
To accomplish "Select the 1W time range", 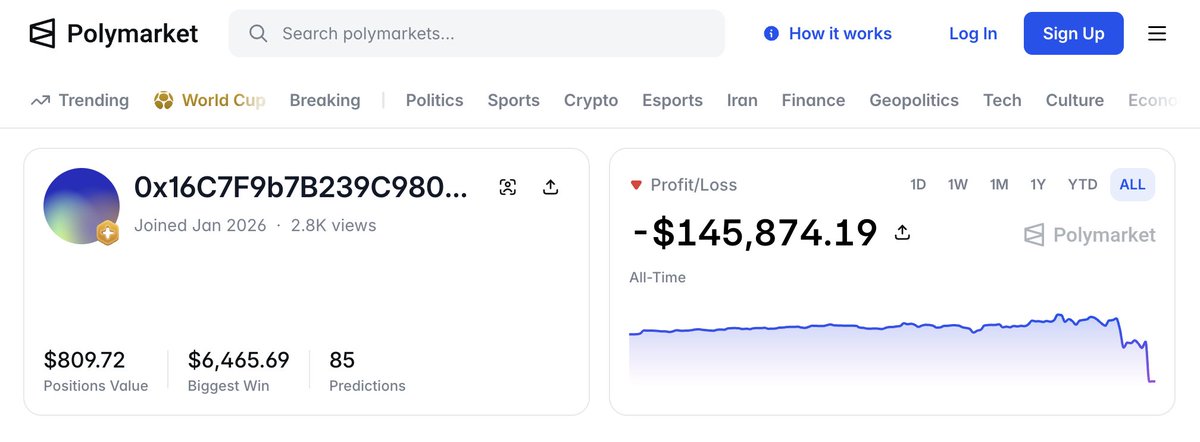I will [x=958, y=184].
